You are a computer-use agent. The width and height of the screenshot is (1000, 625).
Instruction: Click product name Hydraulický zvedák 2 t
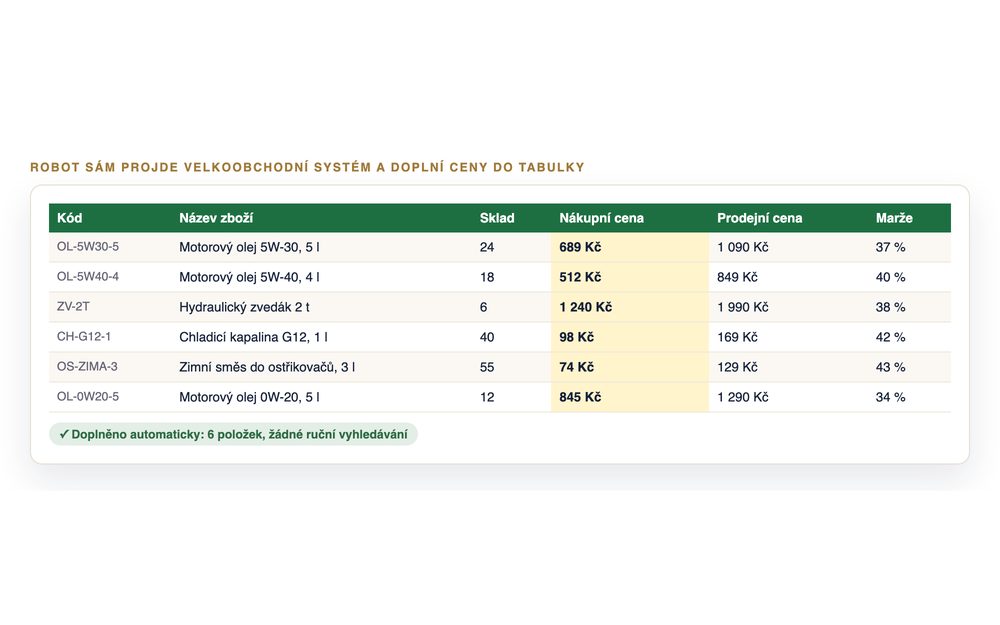(244, 307)
